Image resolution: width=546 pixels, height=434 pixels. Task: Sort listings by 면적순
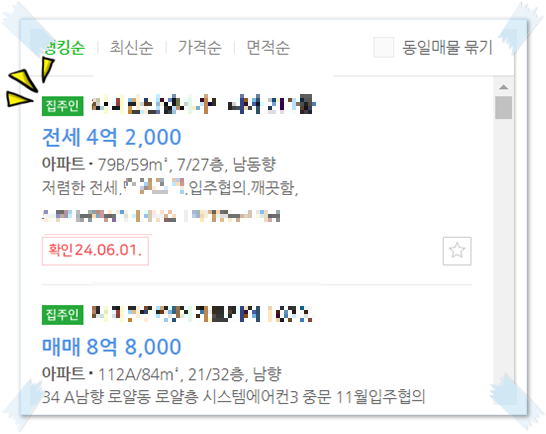click(x=268, y=47)
